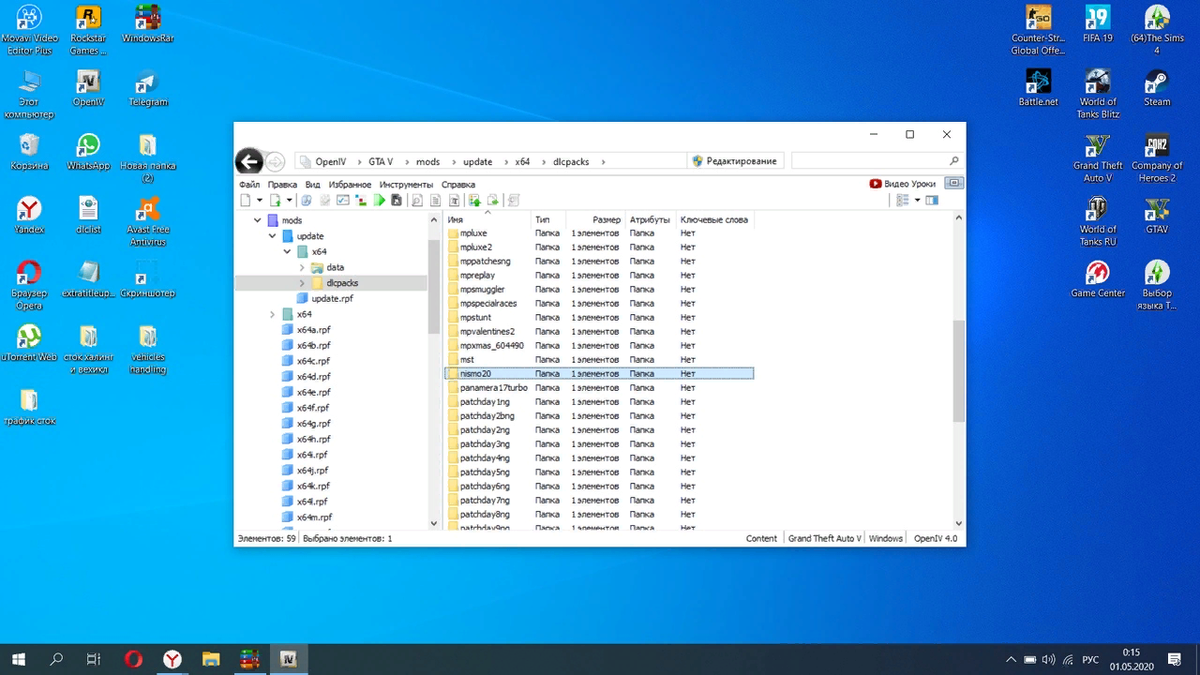
Task: Open the Инструменты menu
Action: tap(406, 184)
